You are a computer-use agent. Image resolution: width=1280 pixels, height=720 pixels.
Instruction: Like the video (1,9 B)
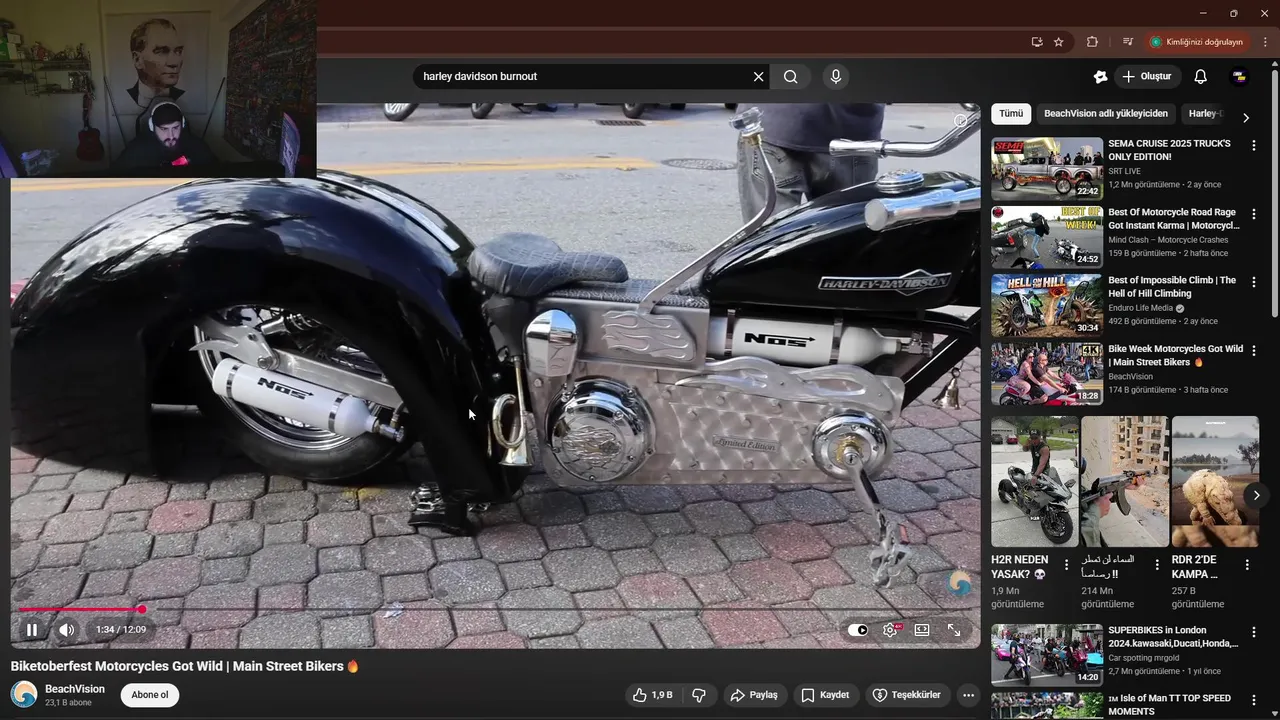(653, 695)
